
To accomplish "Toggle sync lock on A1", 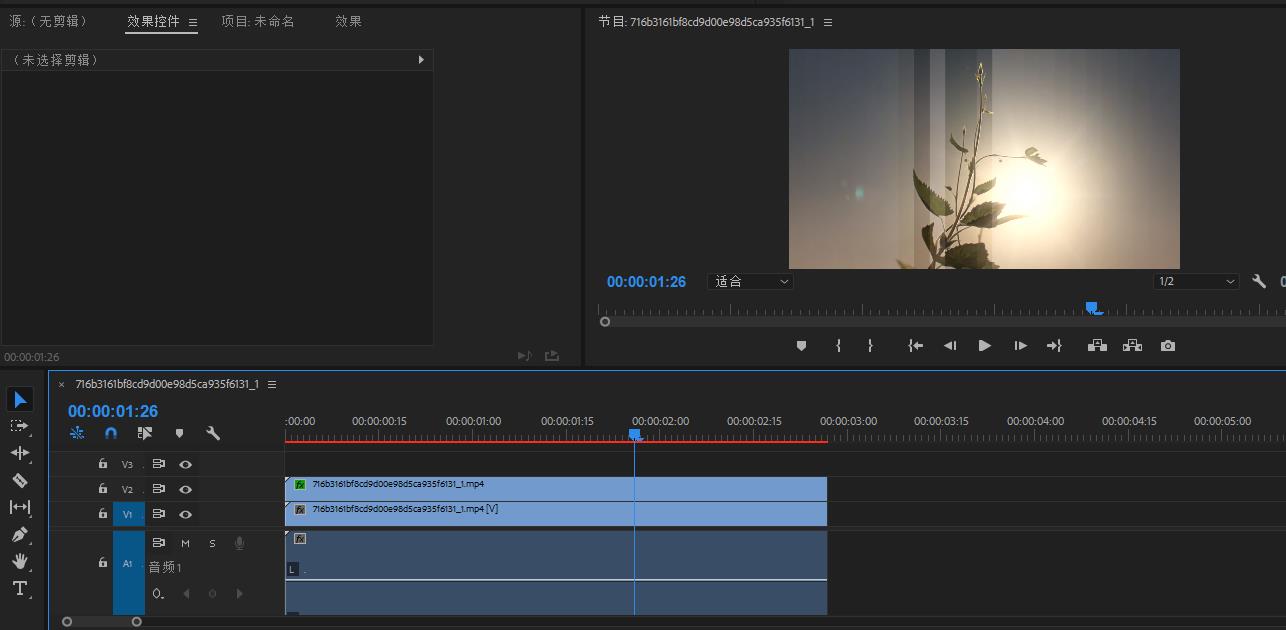I will point(159,543).
